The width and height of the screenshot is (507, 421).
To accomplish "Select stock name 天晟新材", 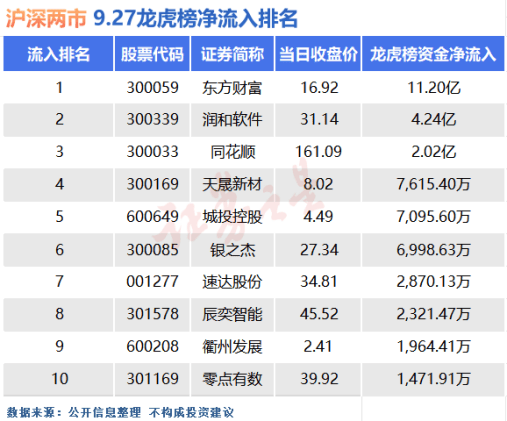I will click(x=232, y=184).
